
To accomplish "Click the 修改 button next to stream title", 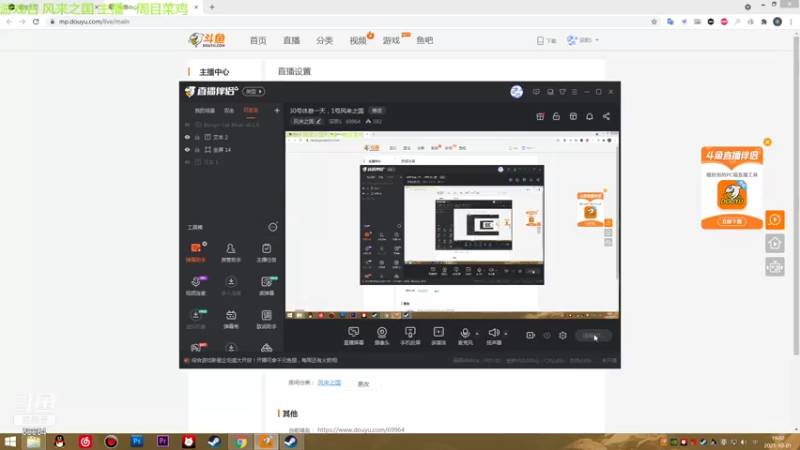I will 377,111.
